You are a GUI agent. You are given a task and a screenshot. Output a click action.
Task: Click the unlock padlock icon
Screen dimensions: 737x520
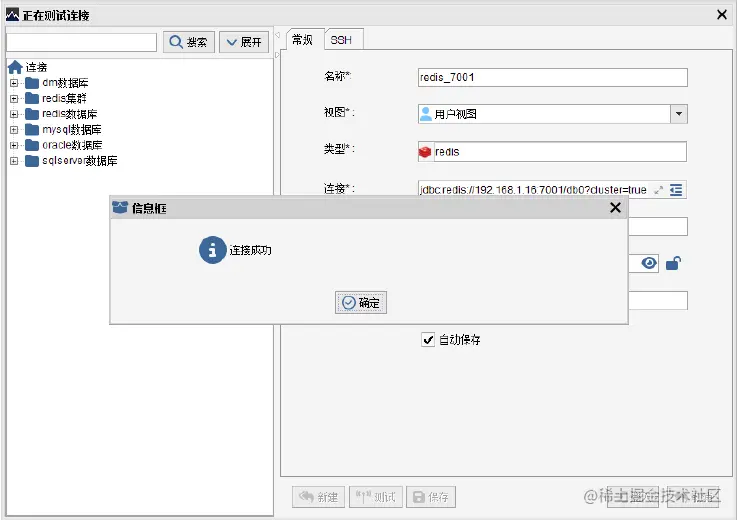(674, 263)
